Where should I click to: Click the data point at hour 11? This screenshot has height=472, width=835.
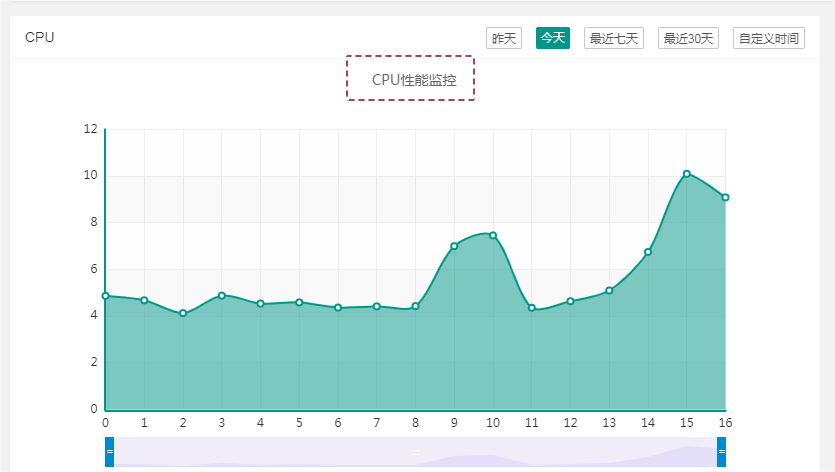click(x=532, y=308)
